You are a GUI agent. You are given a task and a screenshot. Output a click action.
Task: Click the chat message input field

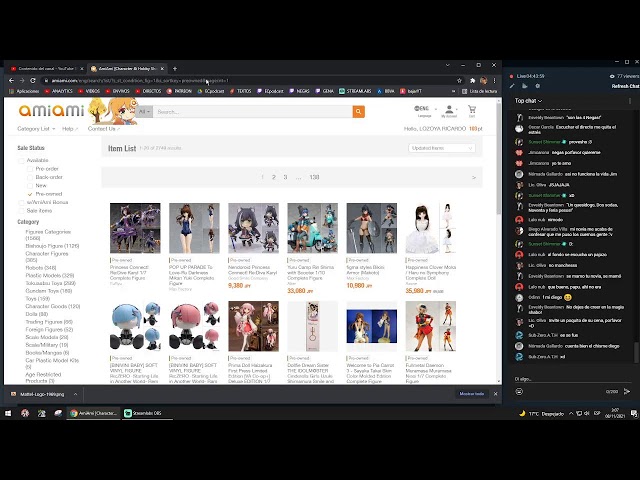point(571,379)
